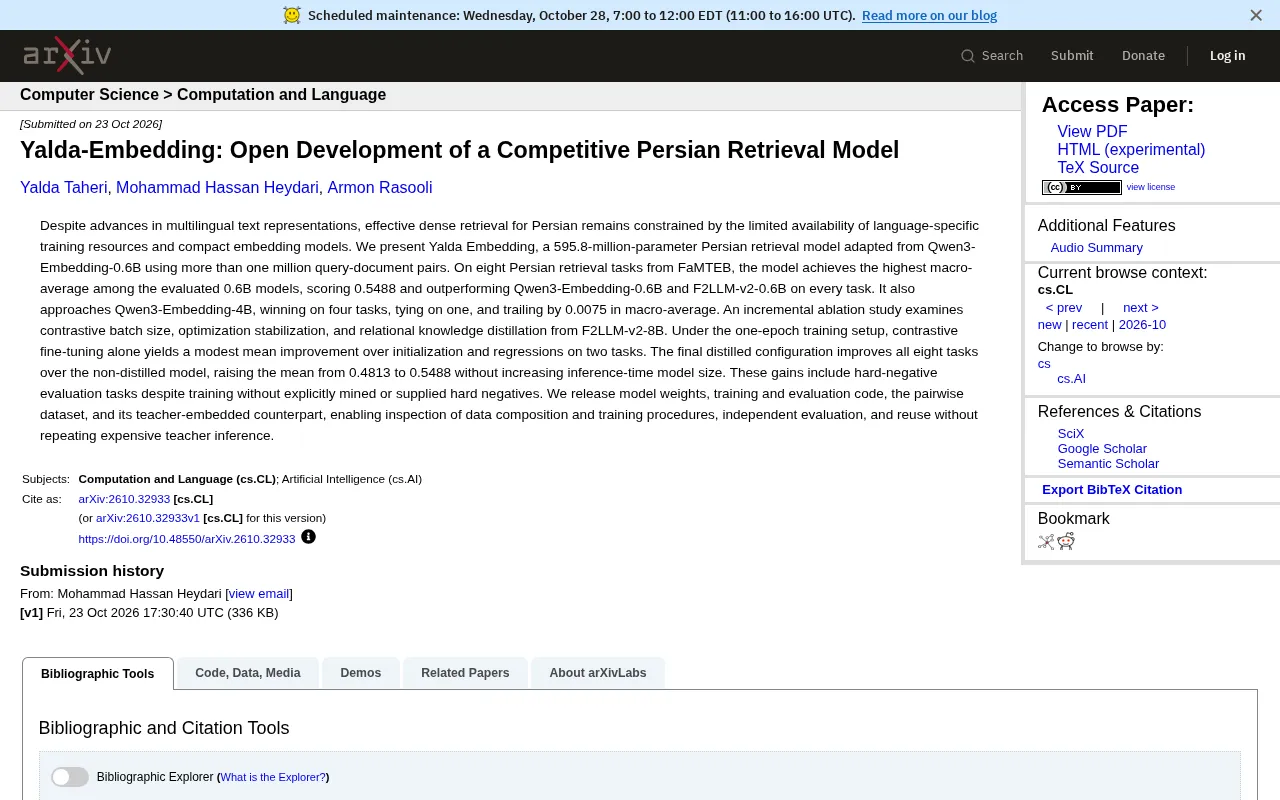
Task: Open the About arXivLabs tab
Action: [x=598, y=673]
